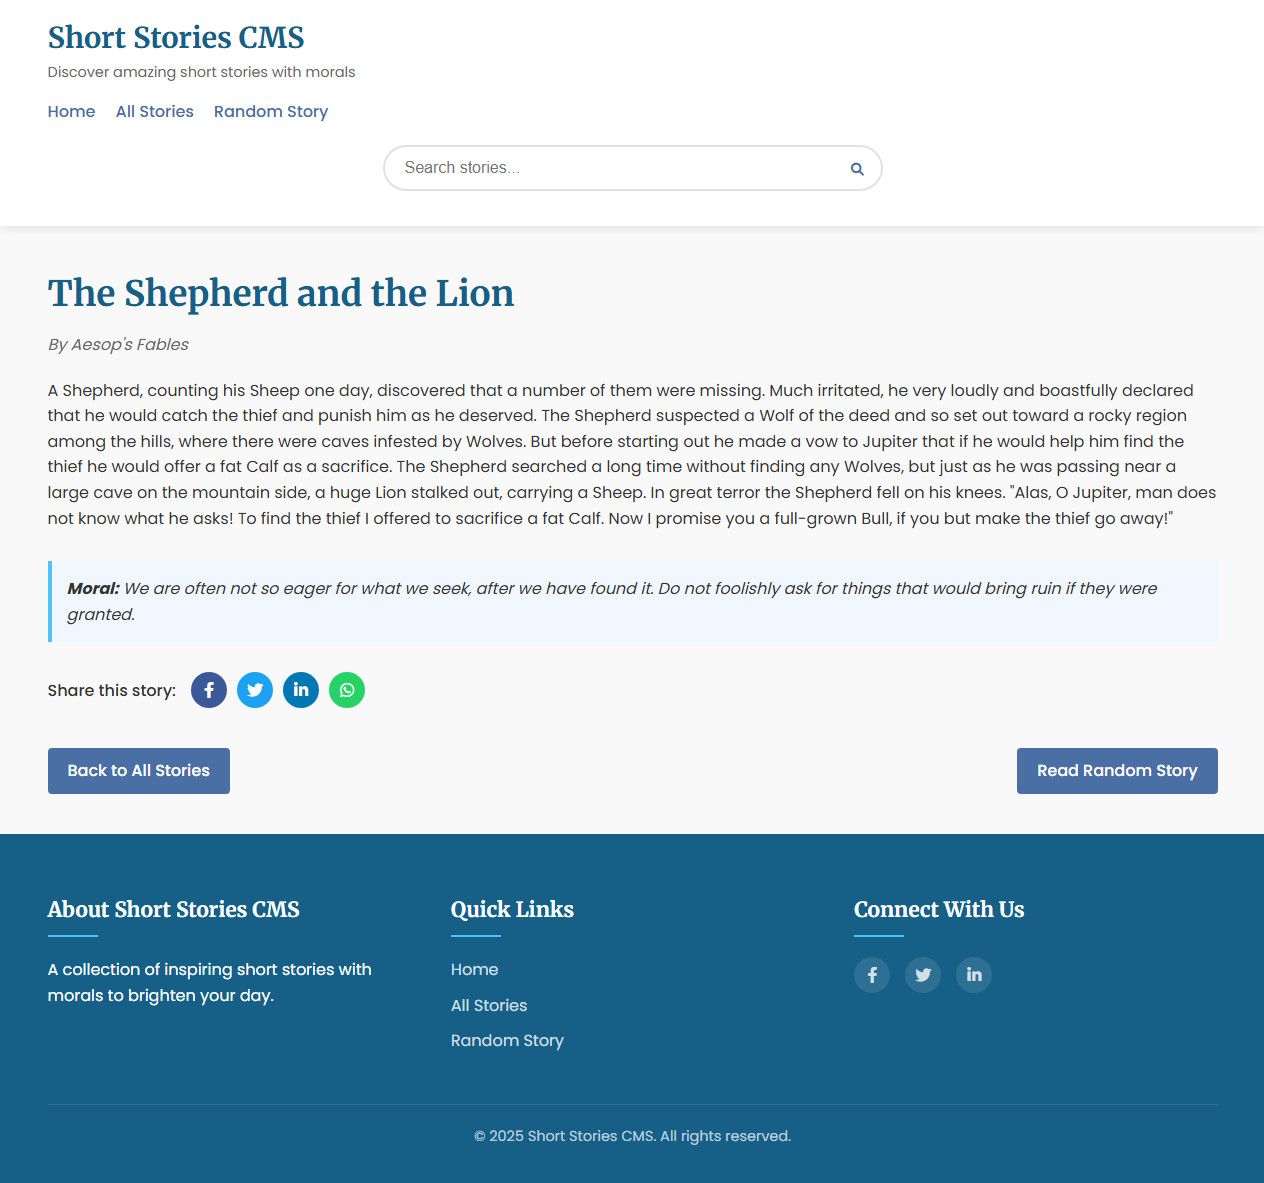
Task: Click the Short Stories CMS site title
Action: point(176,38)
